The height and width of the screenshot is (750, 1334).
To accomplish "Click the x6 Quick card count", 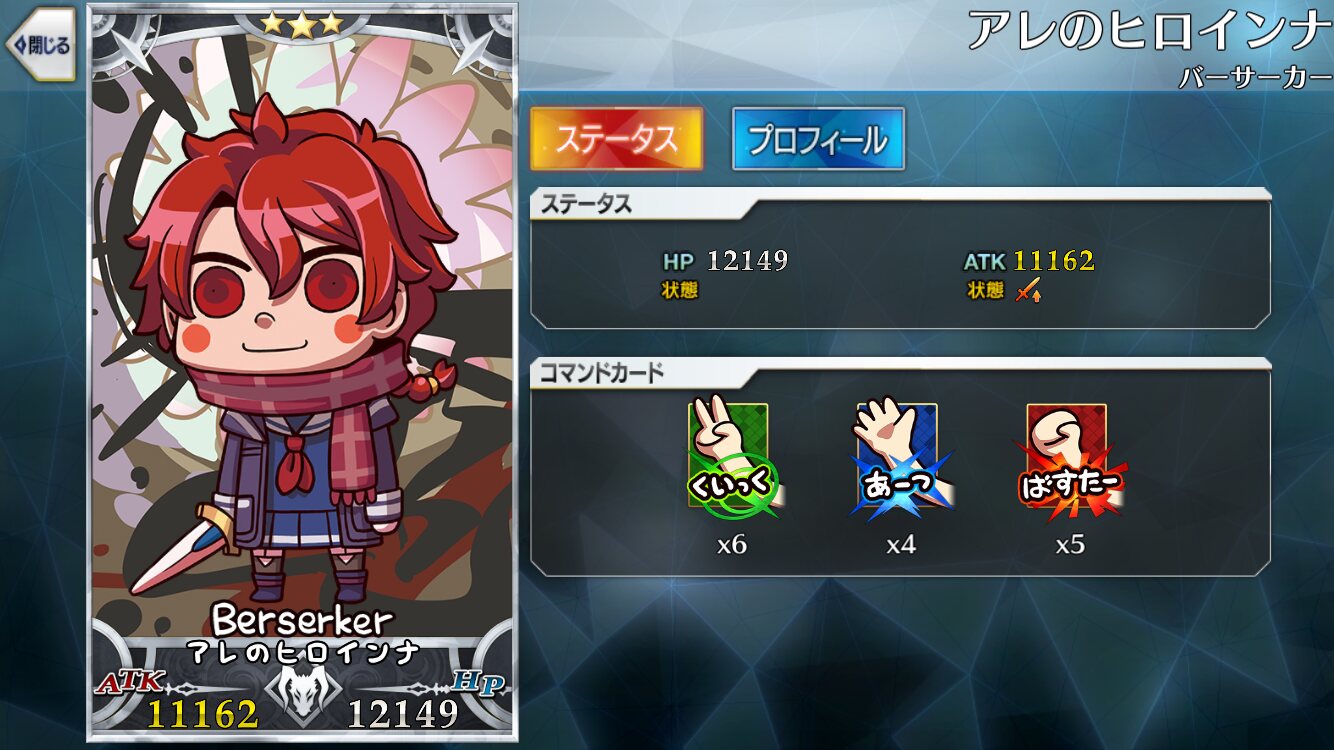I will tap(731, 545).
